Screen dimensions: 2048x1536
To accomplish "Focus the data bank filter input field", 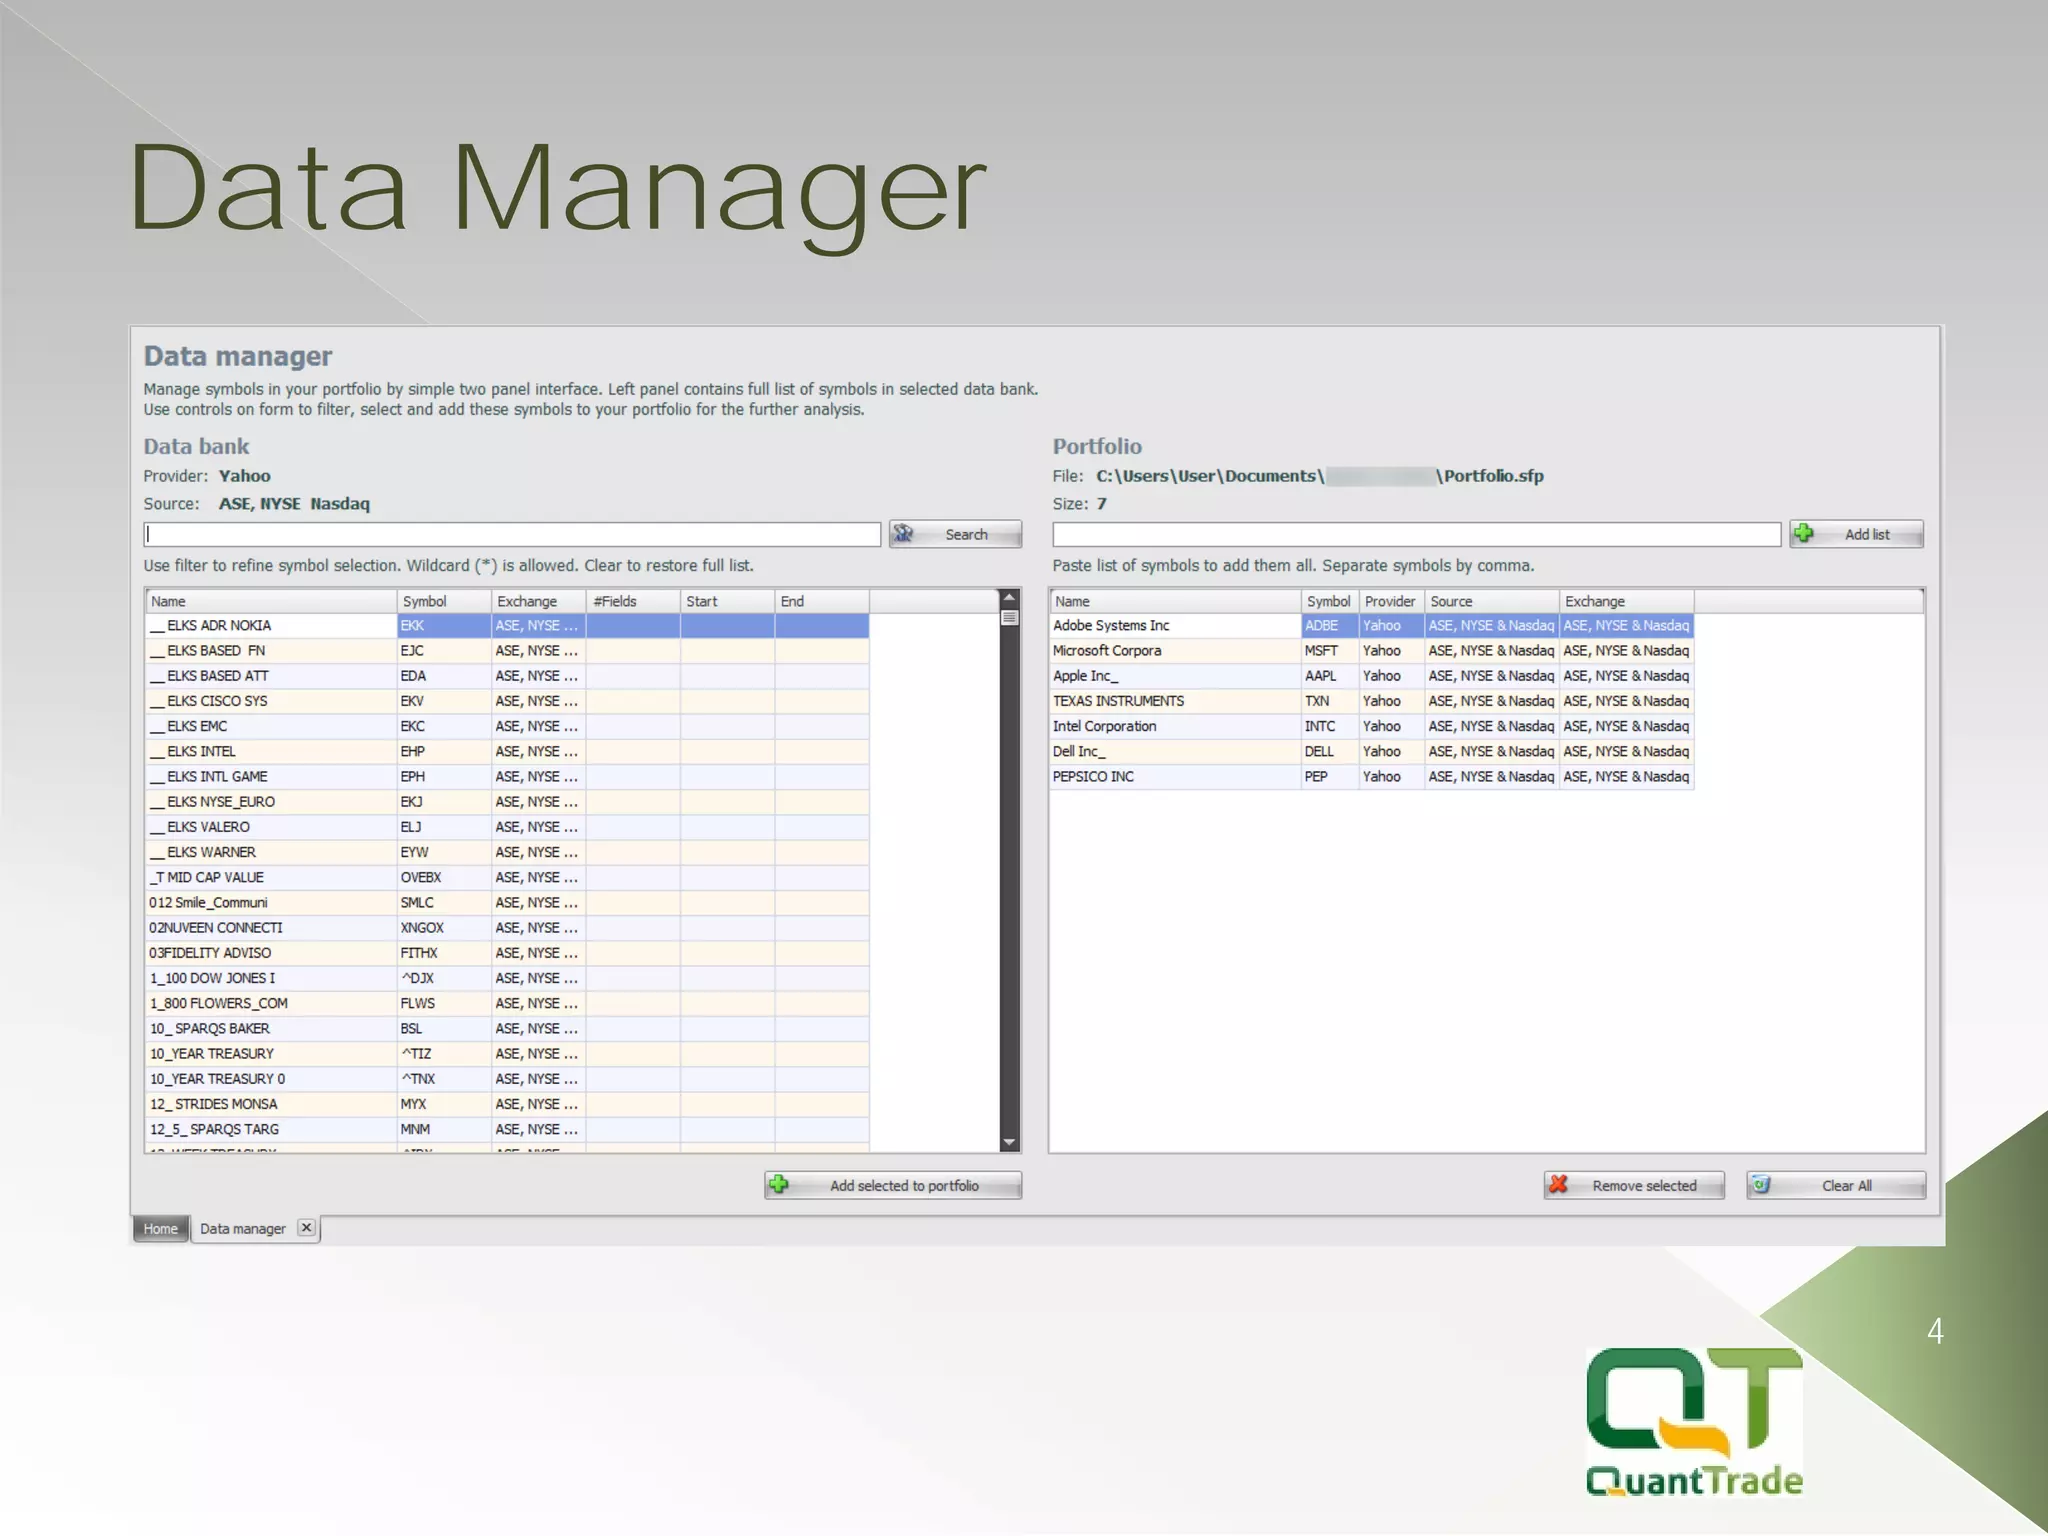I will pos(512,534).
